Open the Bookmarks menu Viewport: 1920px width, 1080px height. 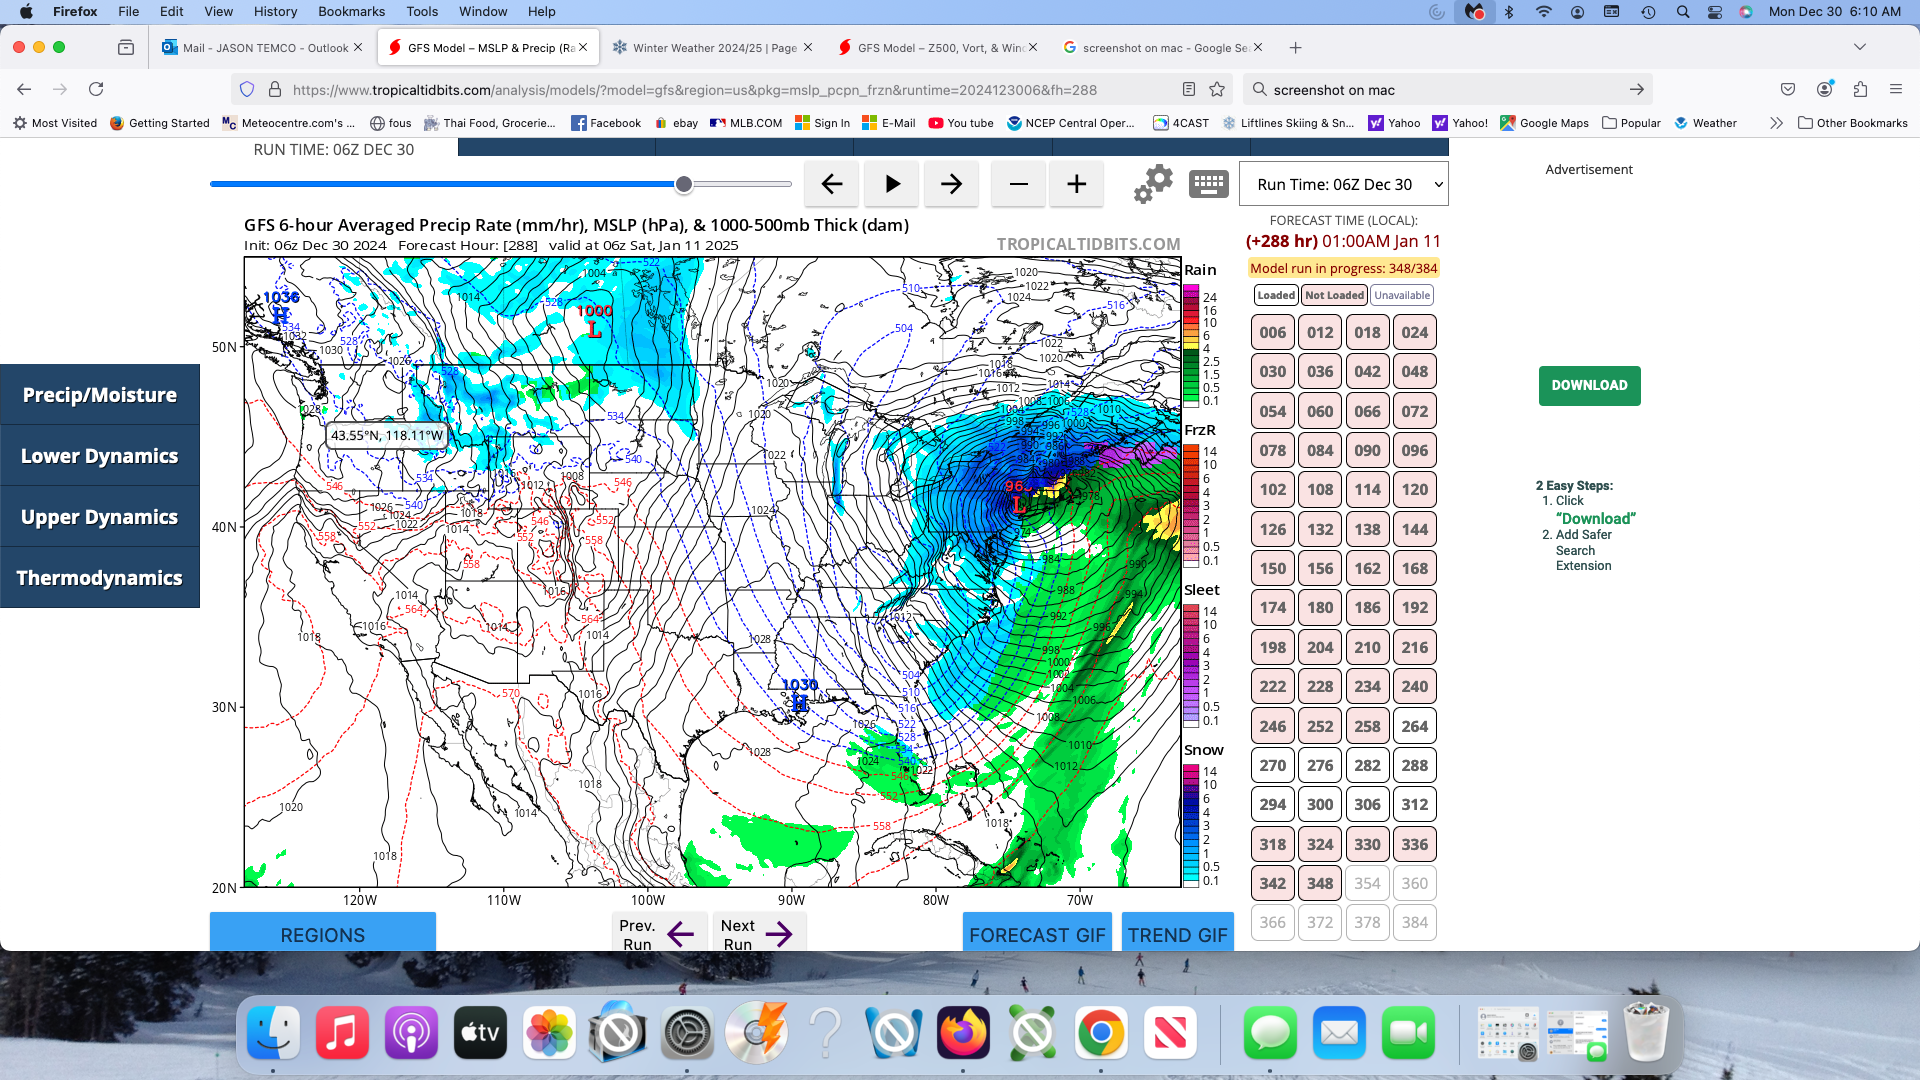[351, 11]
